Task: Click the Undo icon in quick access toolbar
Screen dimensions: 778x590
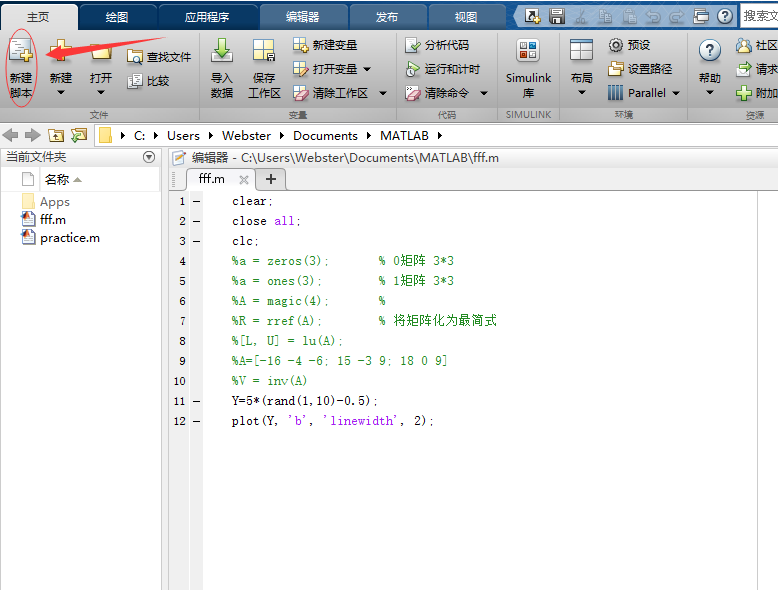Action: point(653,17)
